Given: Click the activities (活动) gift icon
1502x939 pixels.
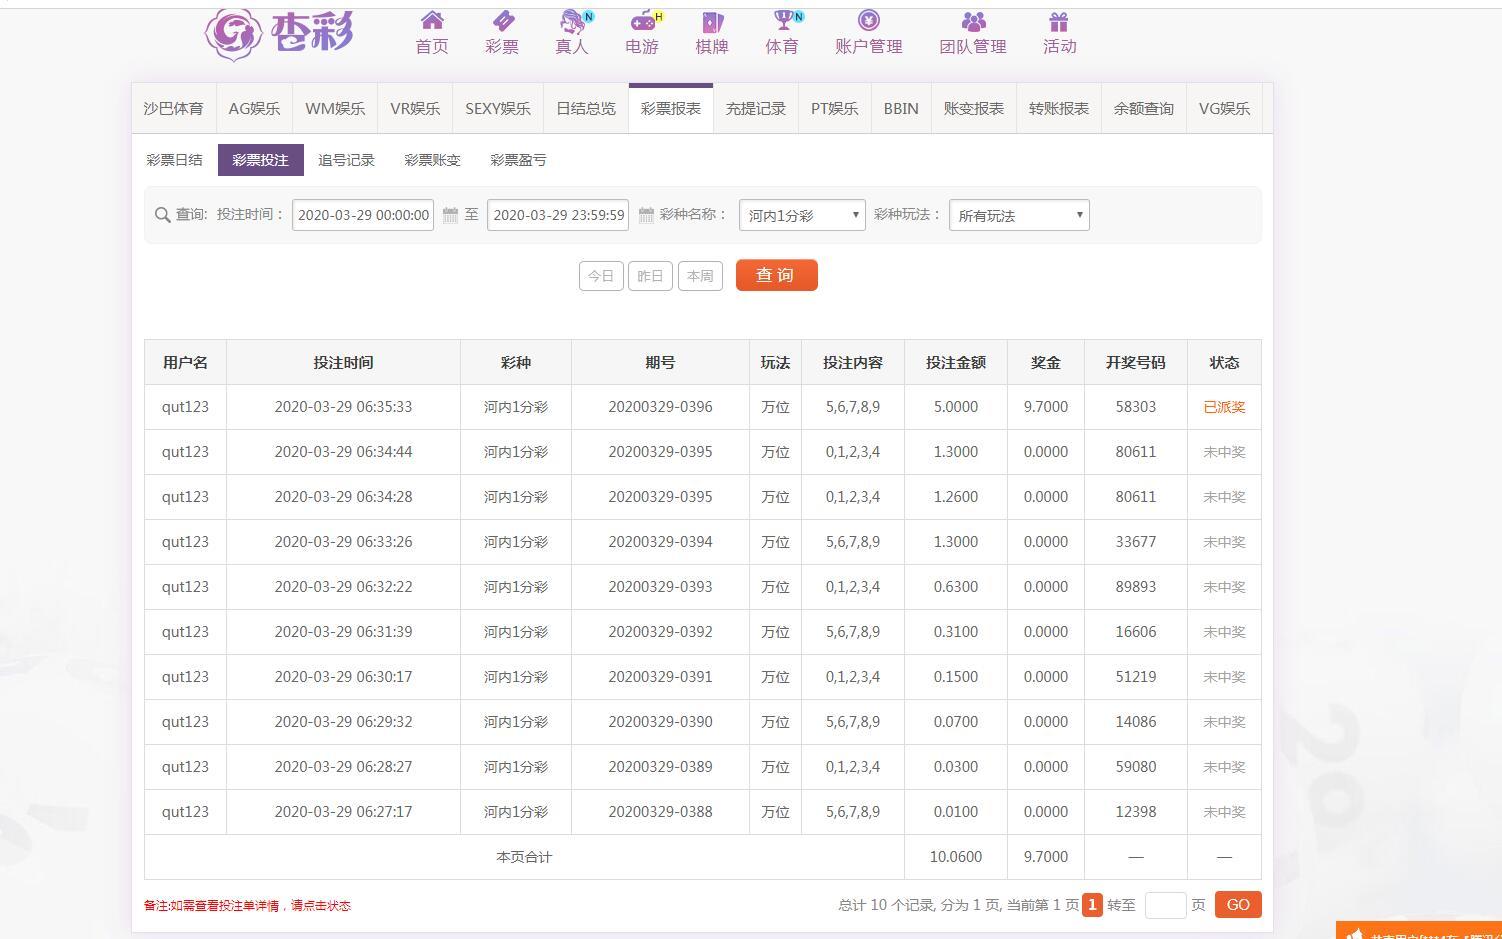Looking at the screenshot, I should [1059, 21].
